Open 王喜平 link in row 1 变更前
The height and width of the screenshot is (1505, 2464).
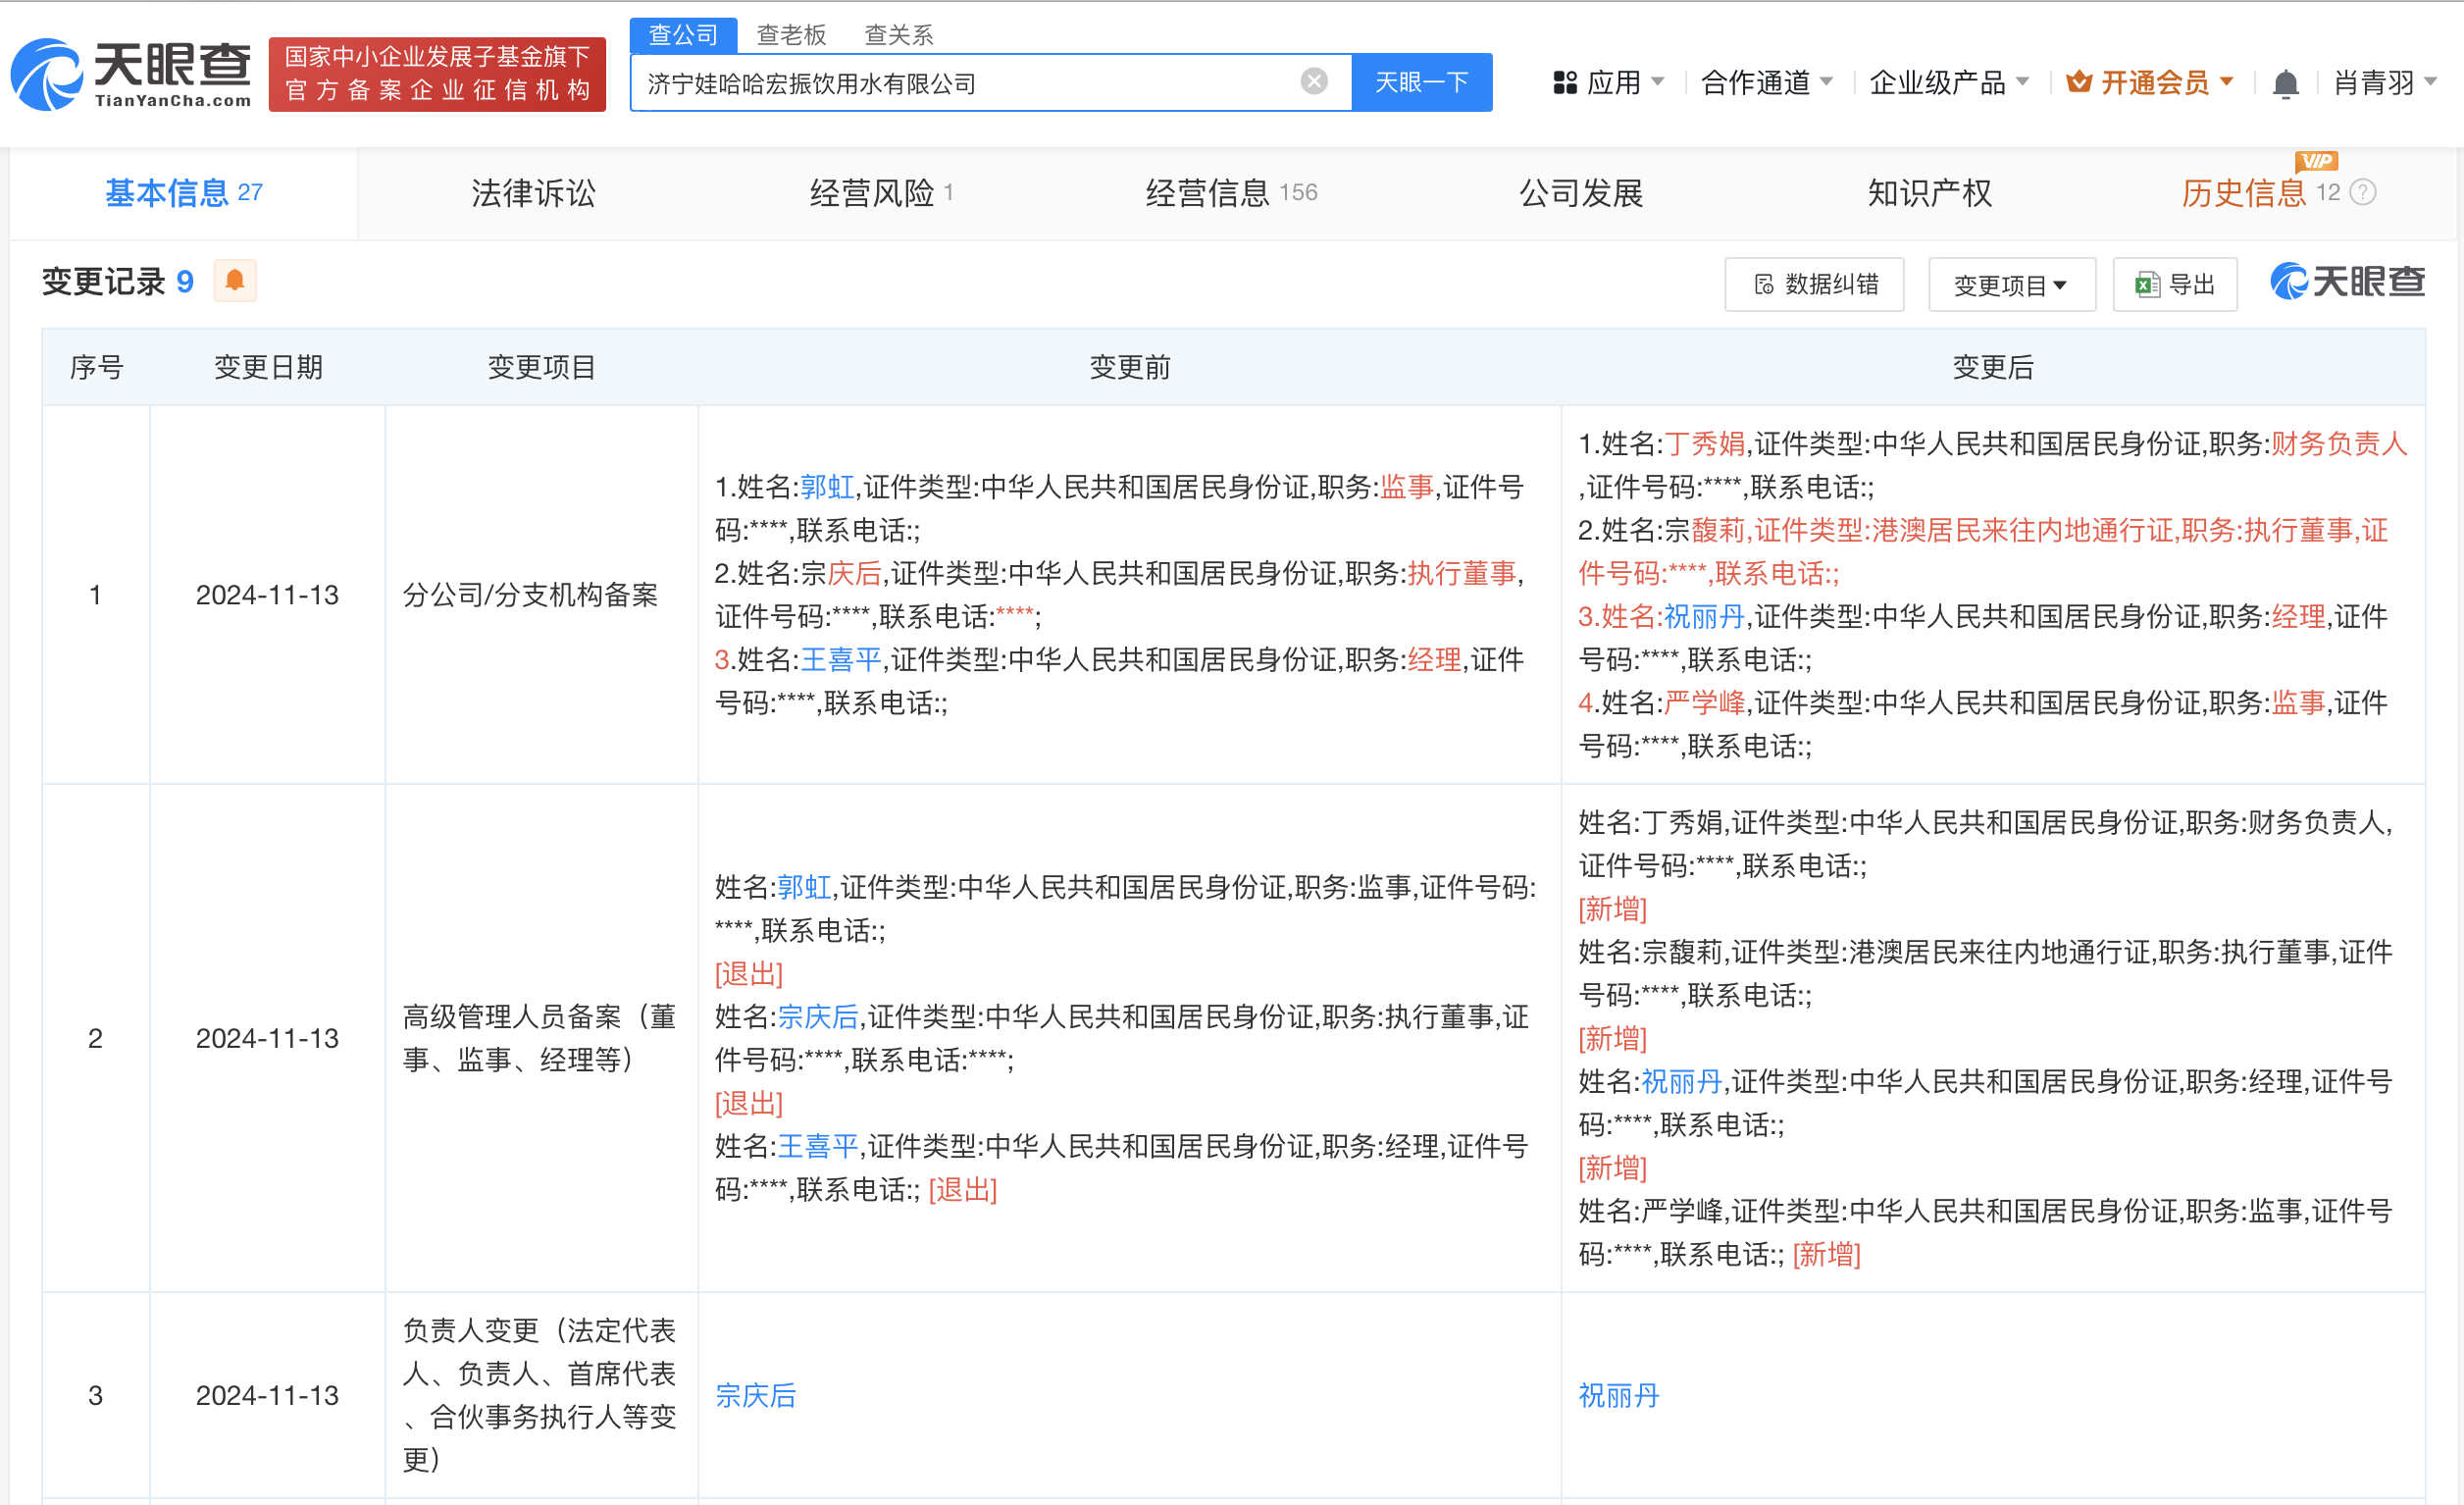coord(841,660)
